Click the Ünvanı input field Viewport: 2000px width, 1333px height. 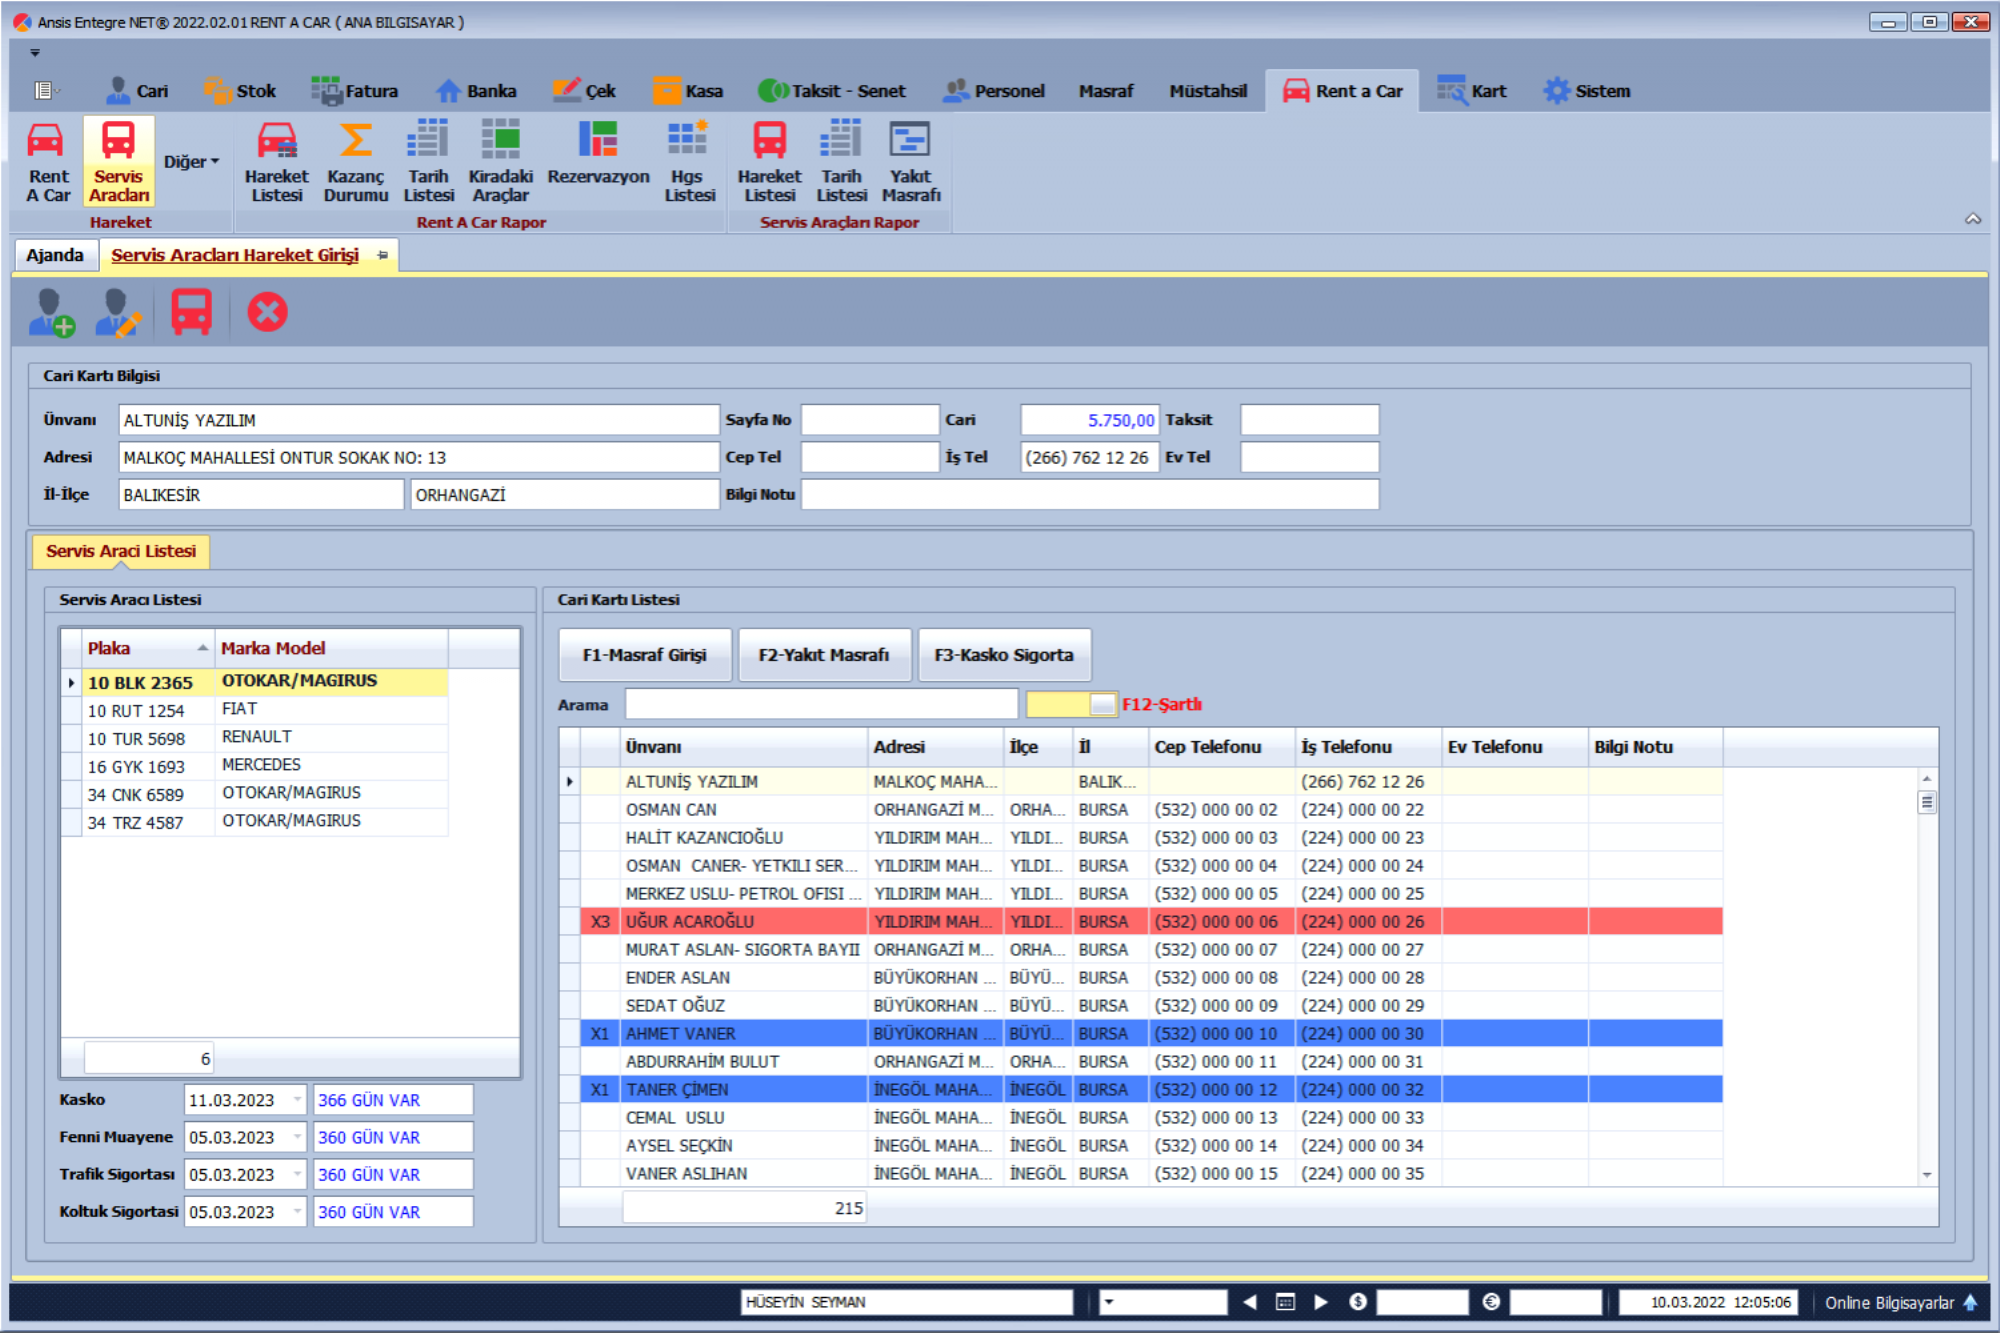(x=418, y=420)
